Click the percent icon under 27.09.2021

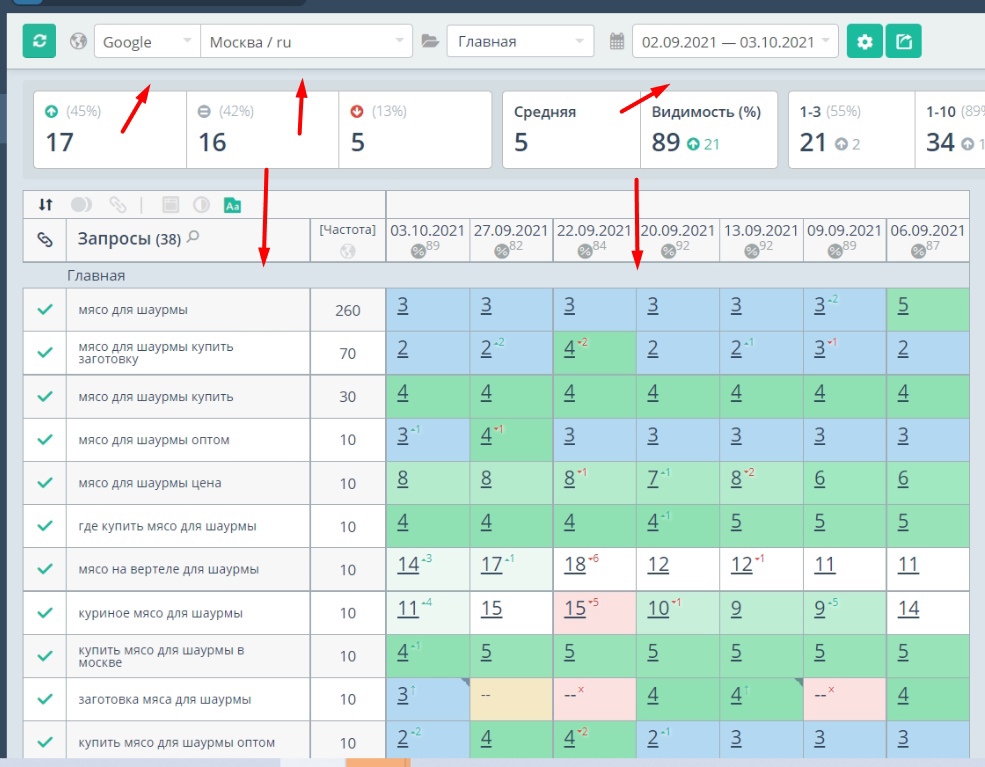pyautogui.click(x=501, y=251)
